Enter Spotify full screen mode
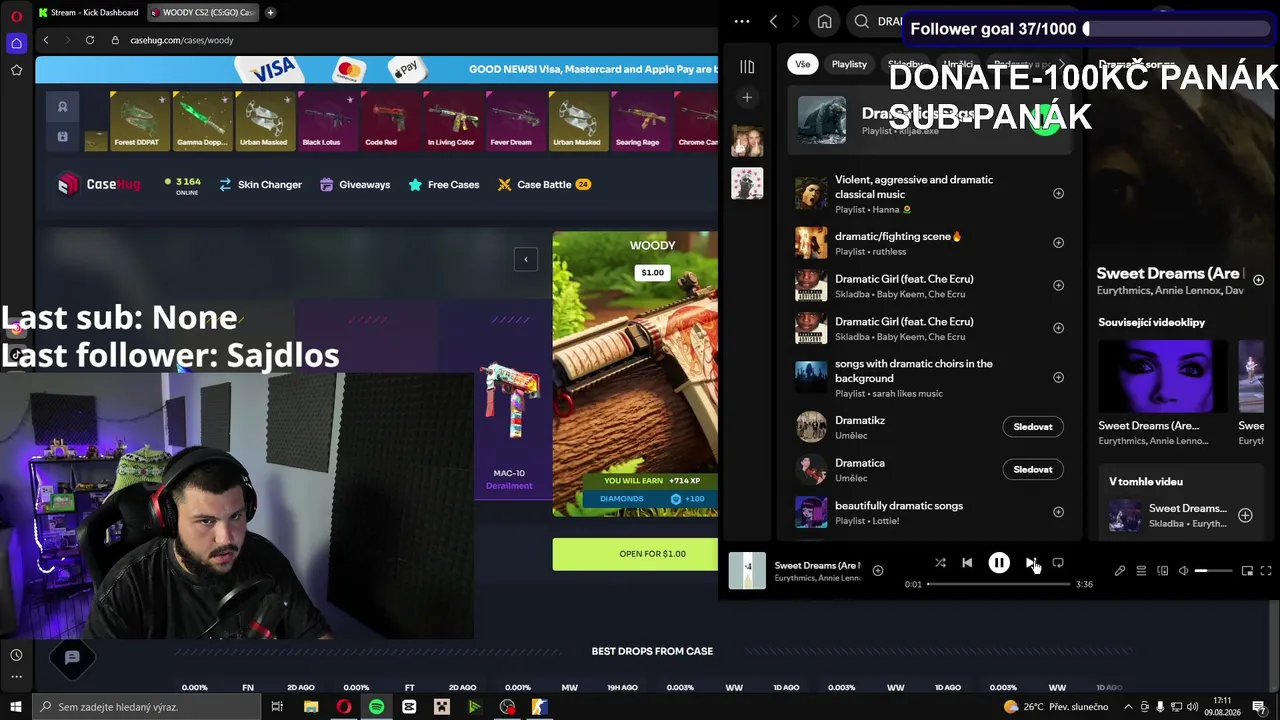 pyautogui.click(x=1266, y=571)
